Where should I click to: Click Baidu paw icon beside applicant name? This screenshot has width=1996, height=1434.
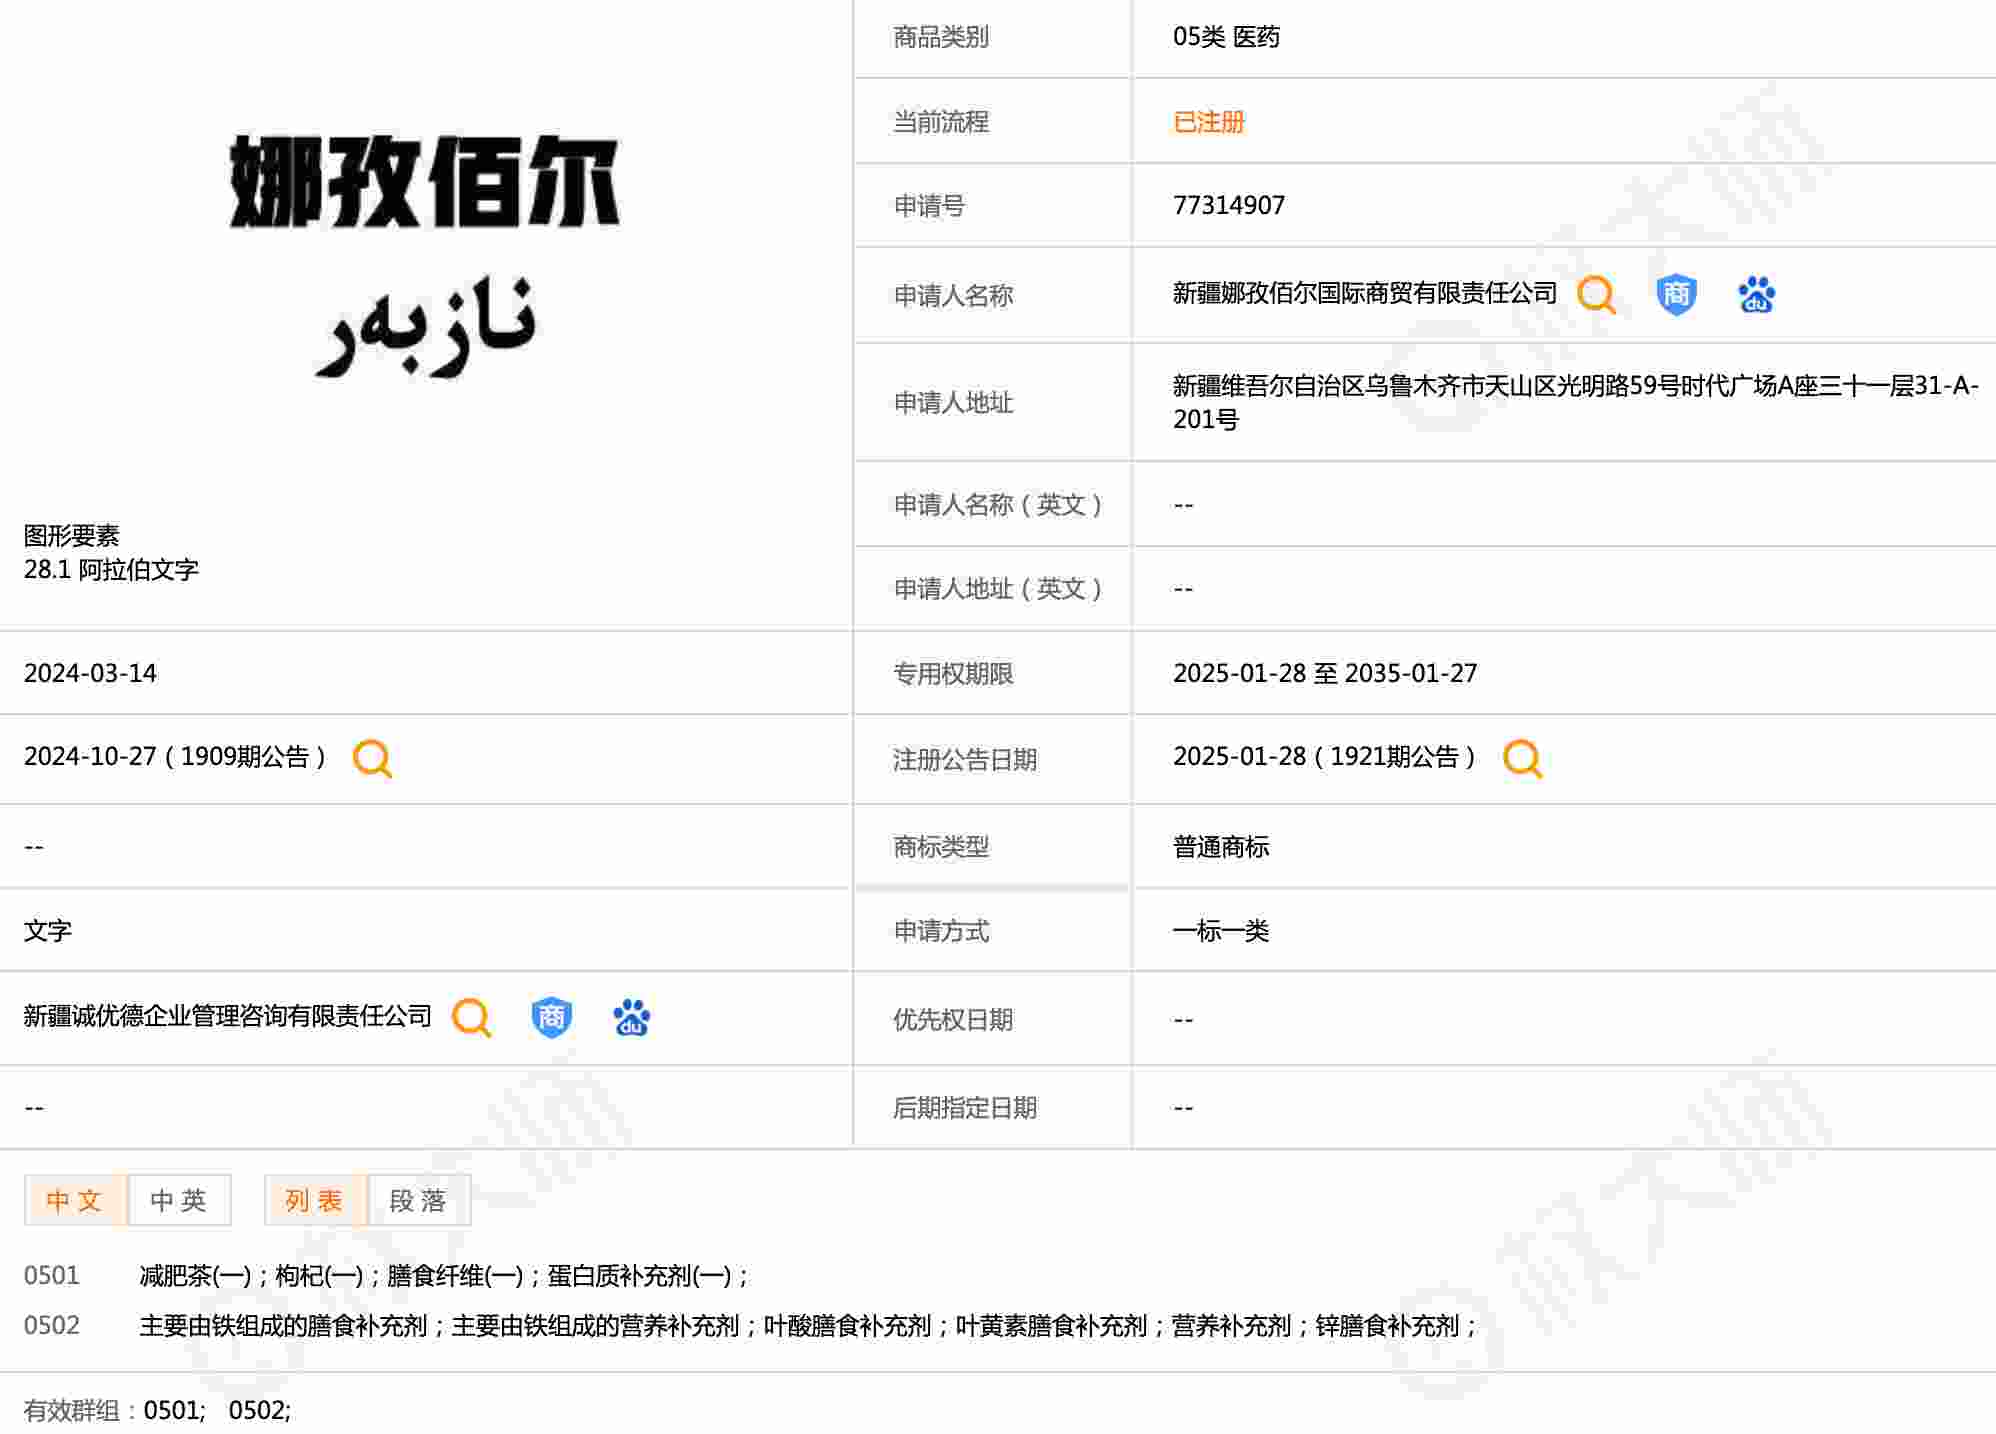(1756, 295)
